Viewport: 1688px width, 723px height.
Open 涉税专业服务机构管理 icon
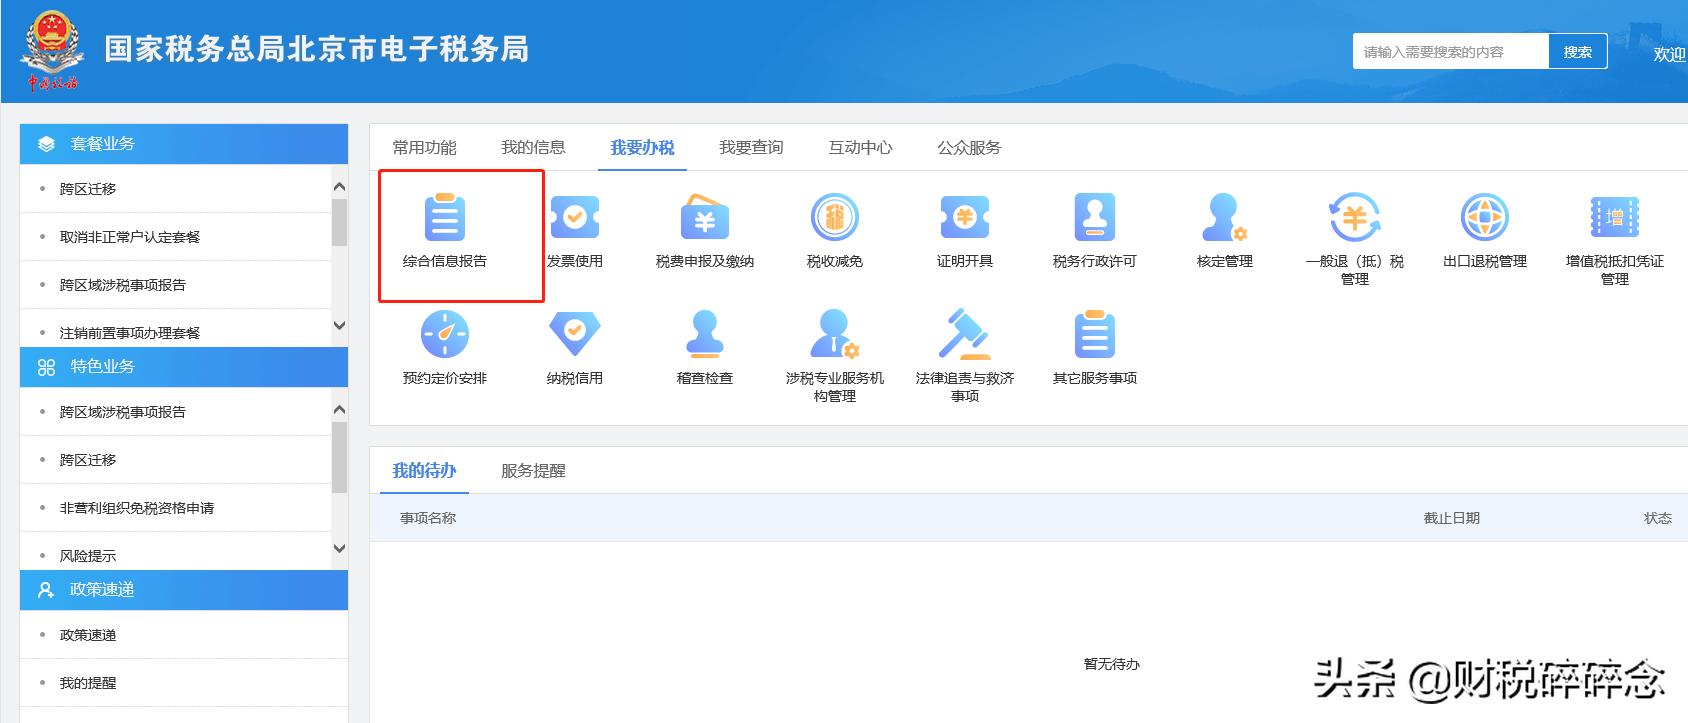[835, 334]
